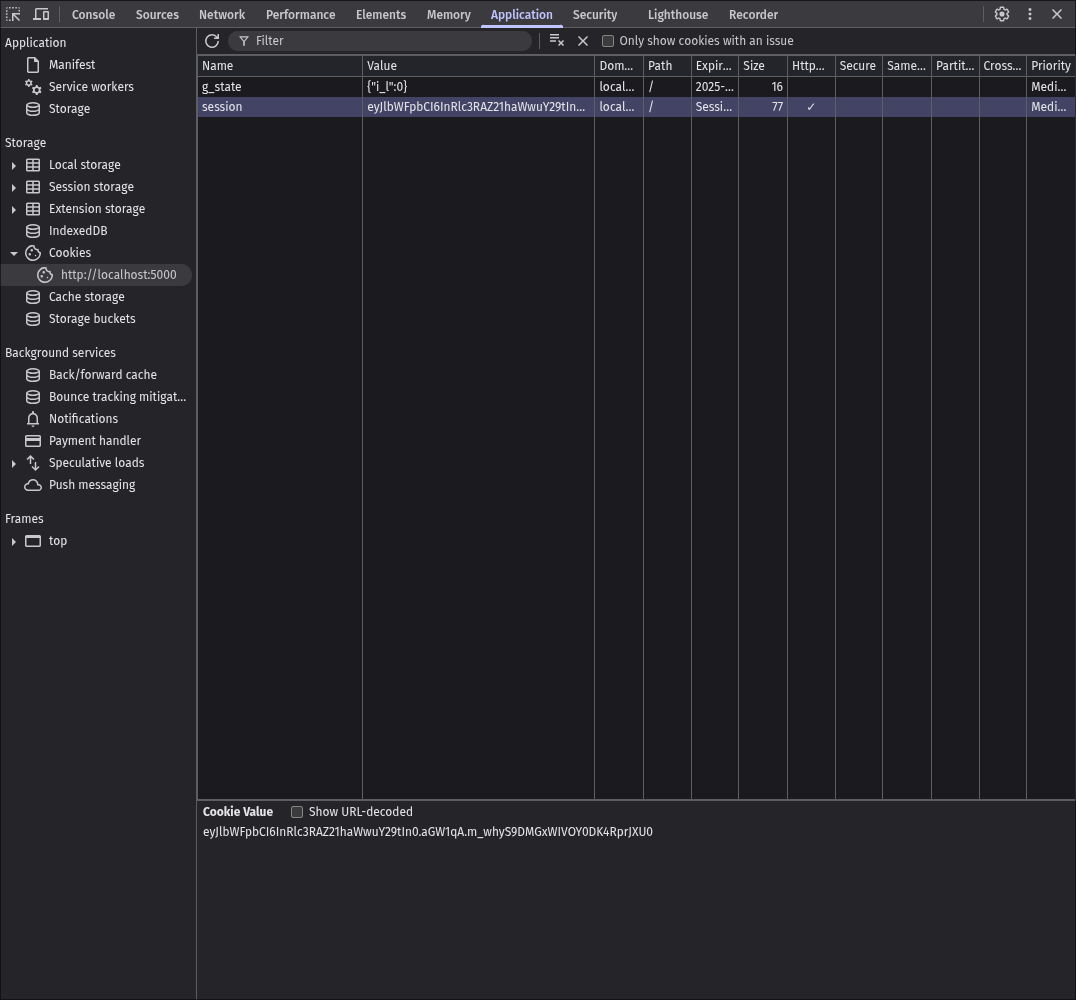Toggle the device toolbar icon
Viewport: 1076px width, 1000px height.
click(41, 14)
